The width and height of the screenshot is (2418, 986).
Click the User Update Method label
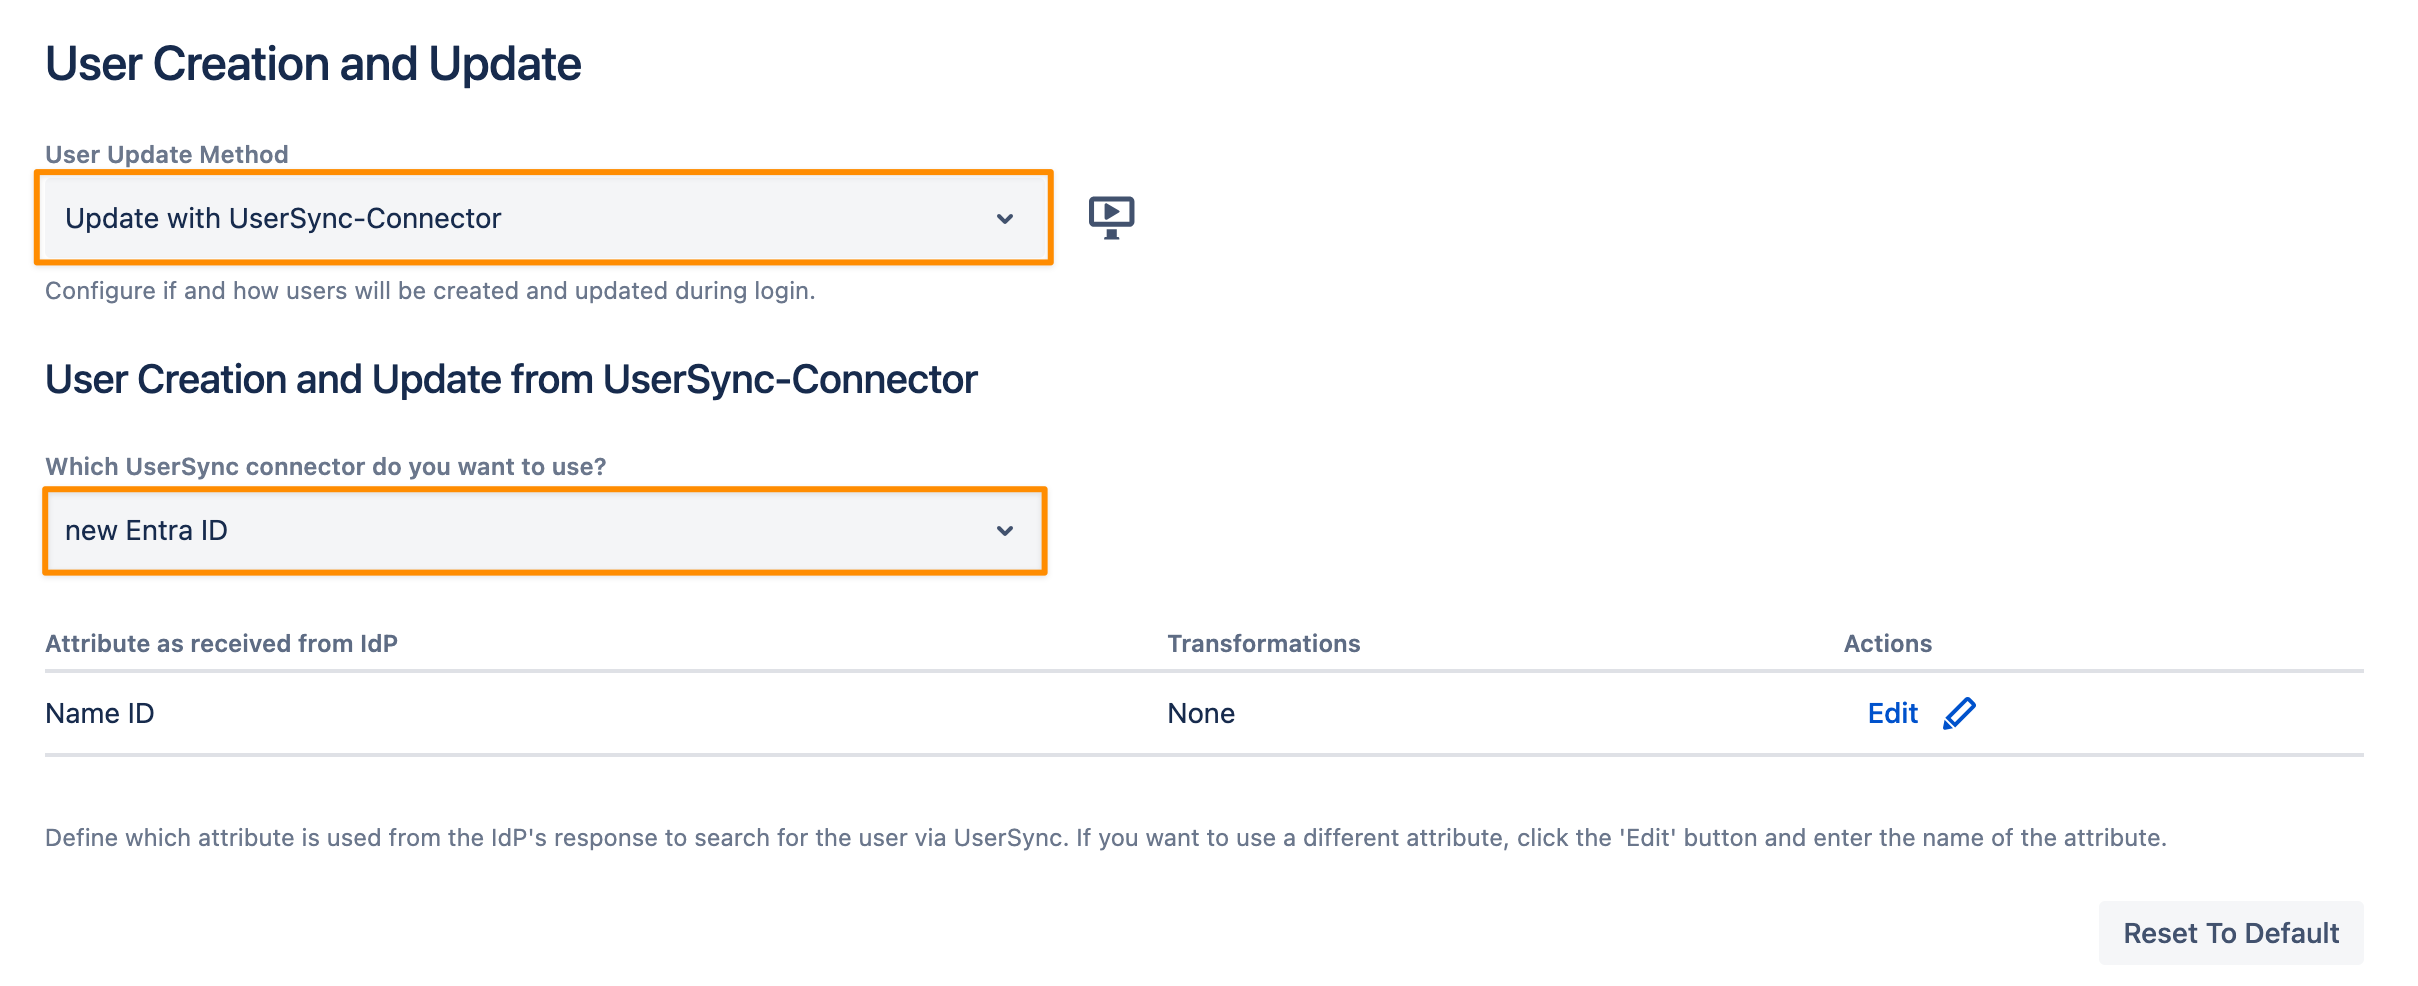point(167,154)
